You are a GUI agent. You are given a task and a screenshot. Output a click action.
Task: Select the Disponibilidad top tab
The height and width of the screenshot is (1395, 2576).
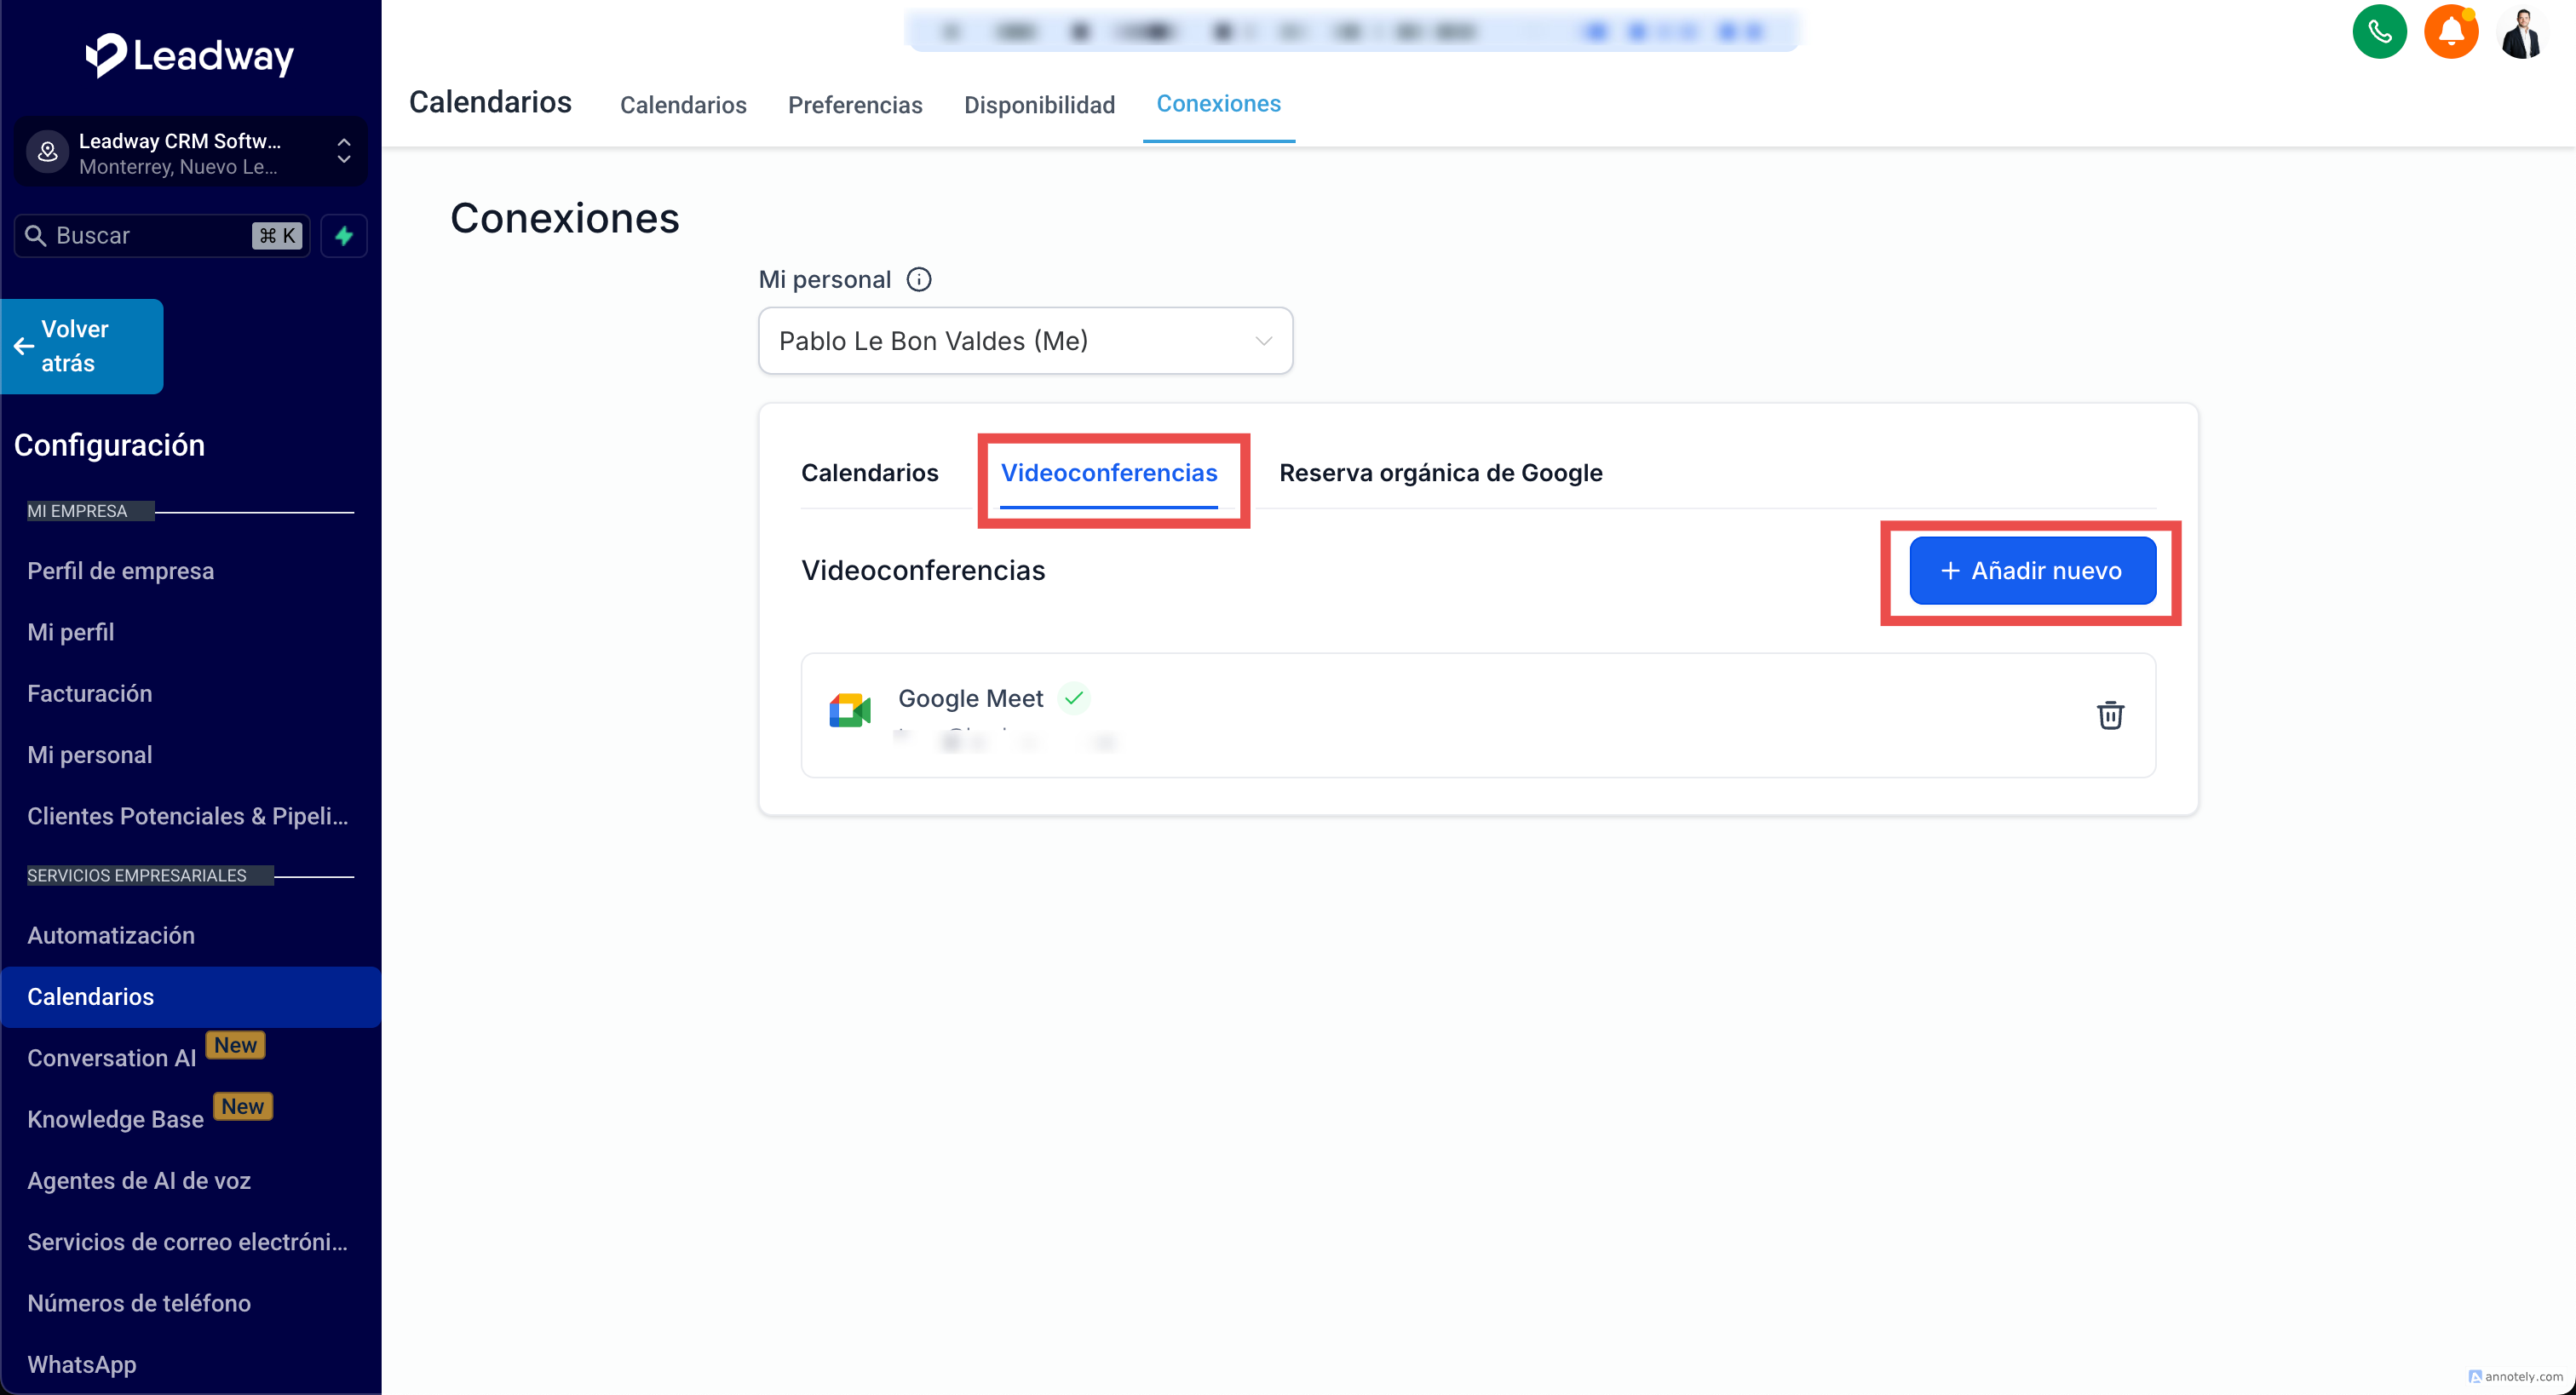pos(1039,105)
